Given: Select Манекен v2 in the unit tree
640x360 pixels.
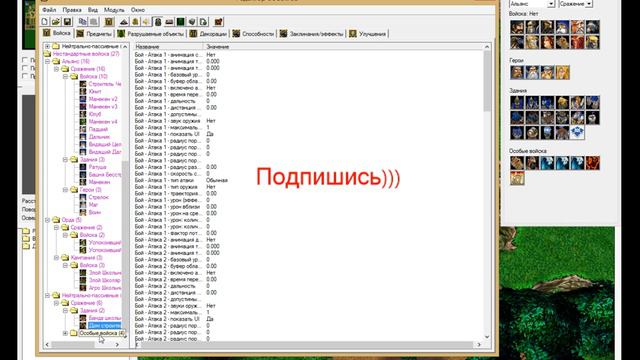Looking at the screenshot, I should point(103,99).
